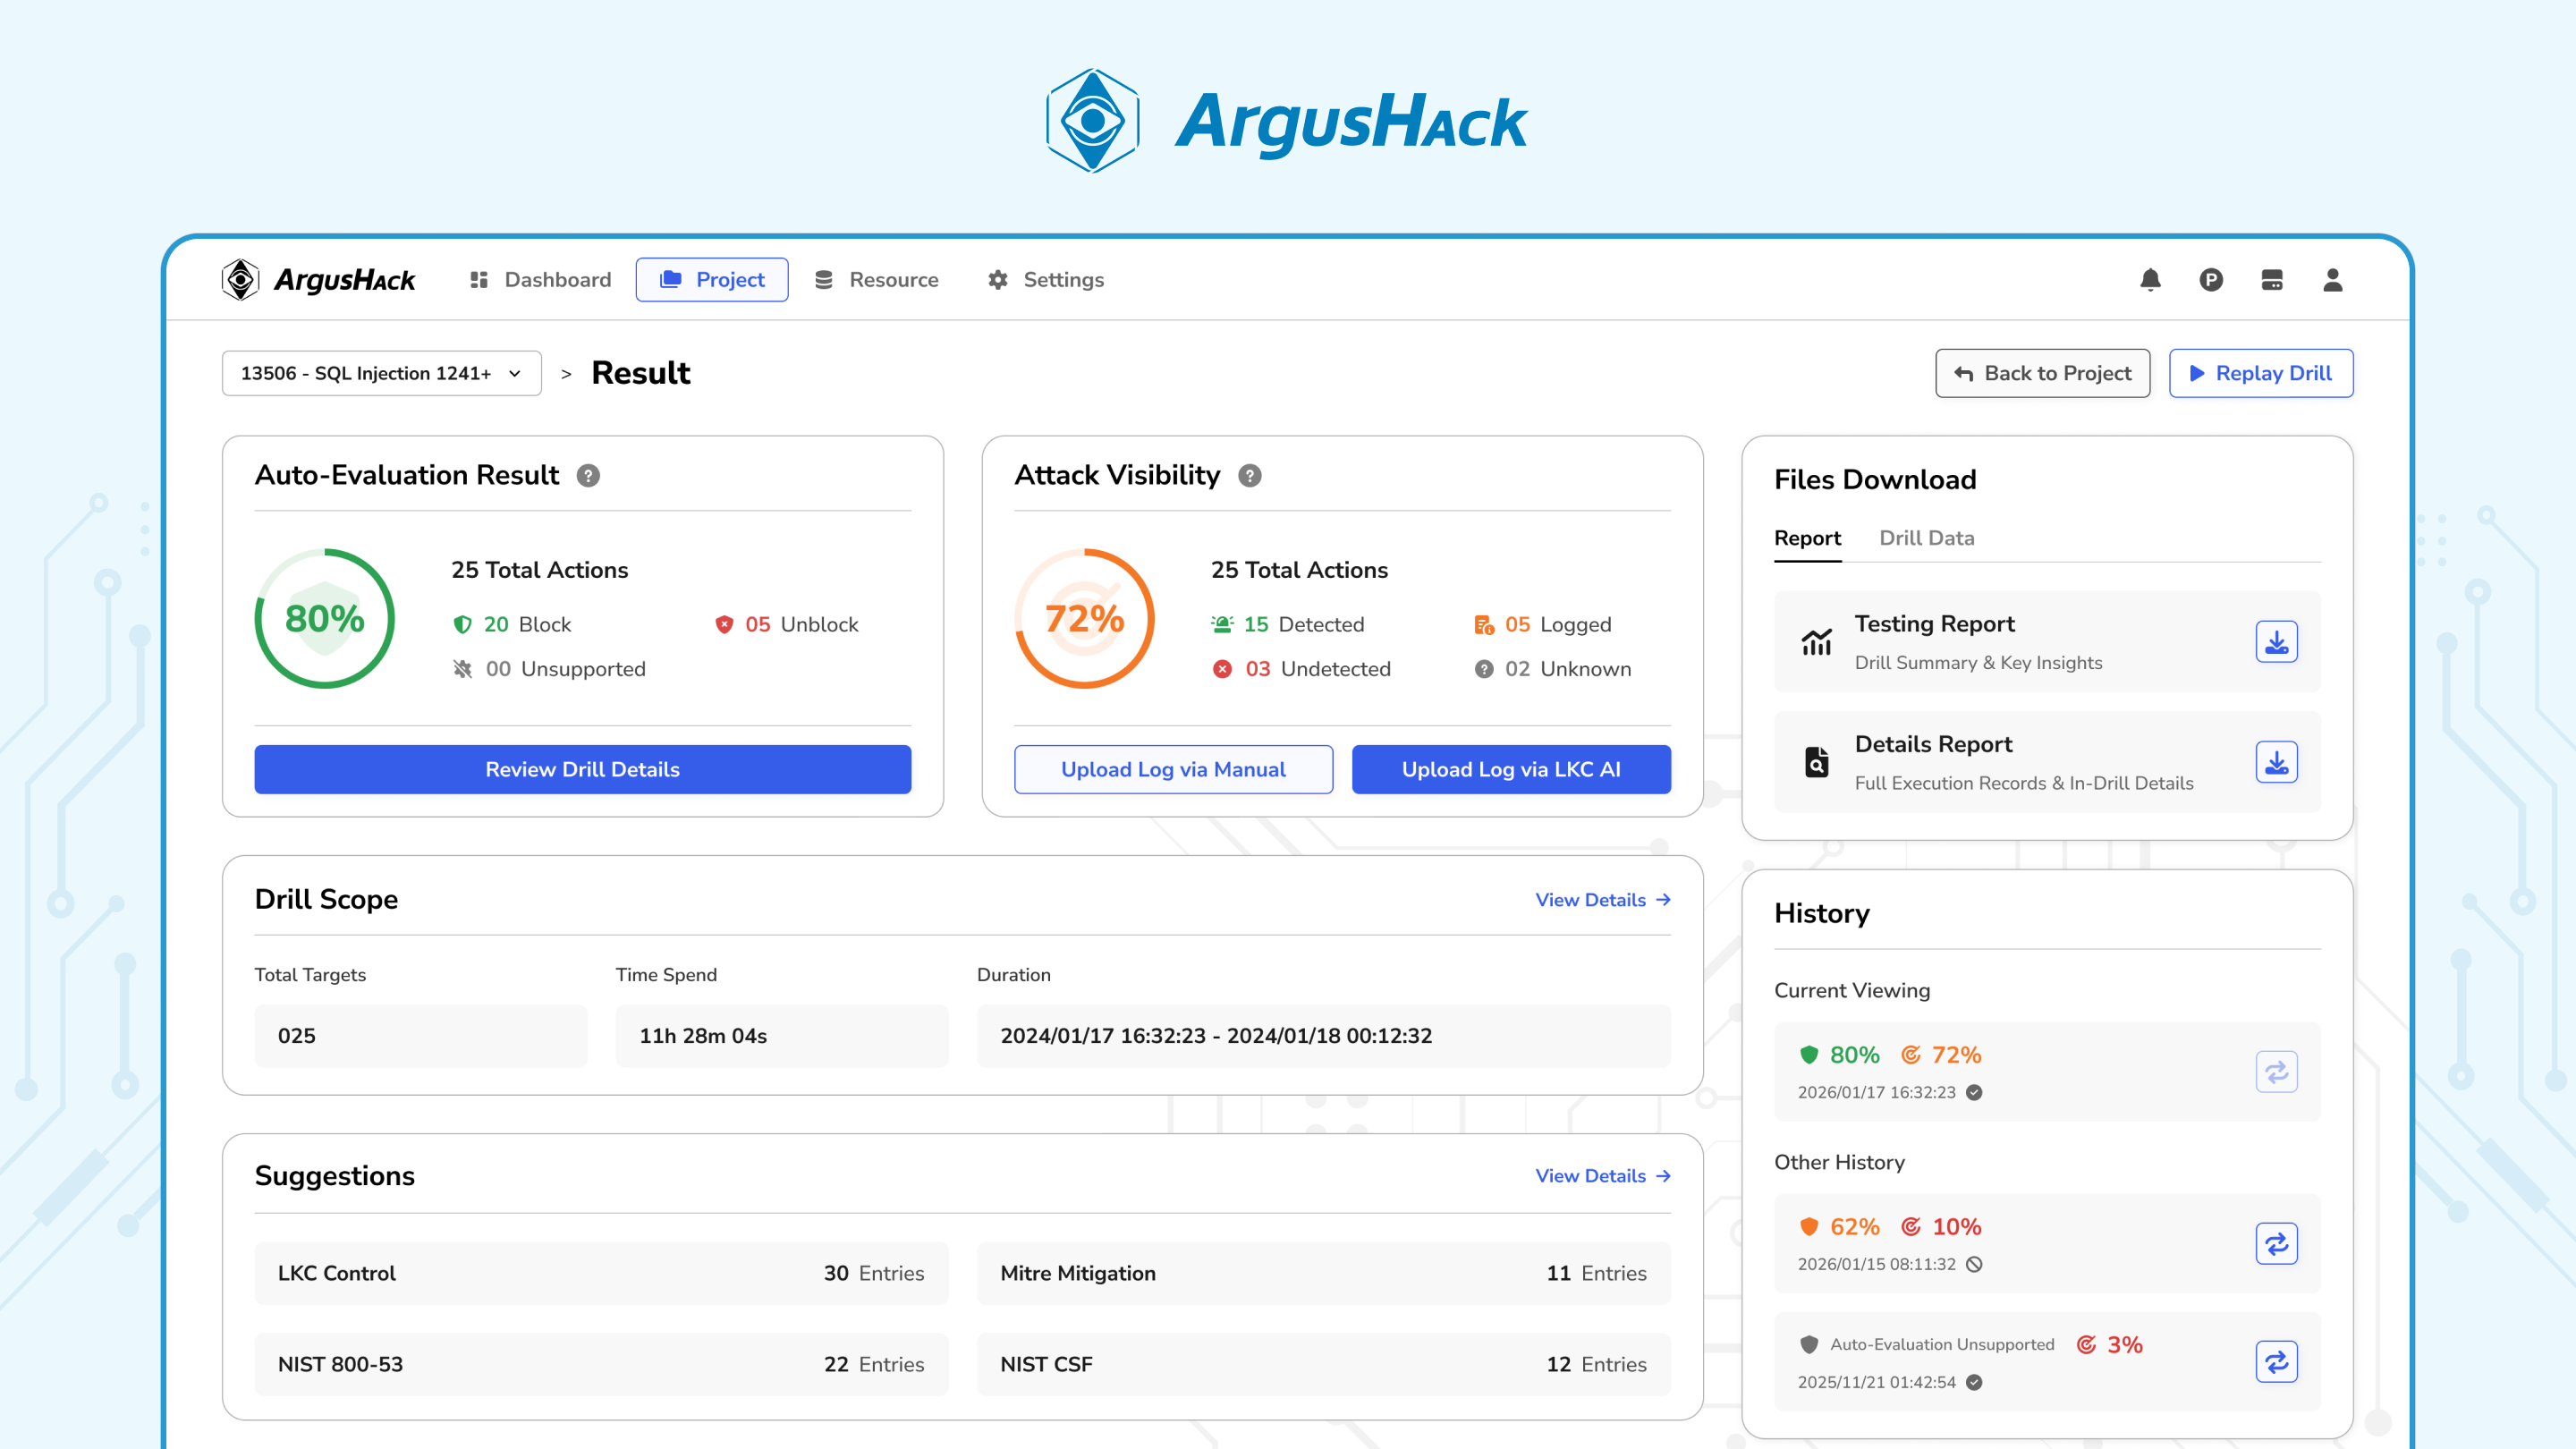Switch to the 62% history entry
This screenshot has width=2576, height=1449.
[2276, 1244]
